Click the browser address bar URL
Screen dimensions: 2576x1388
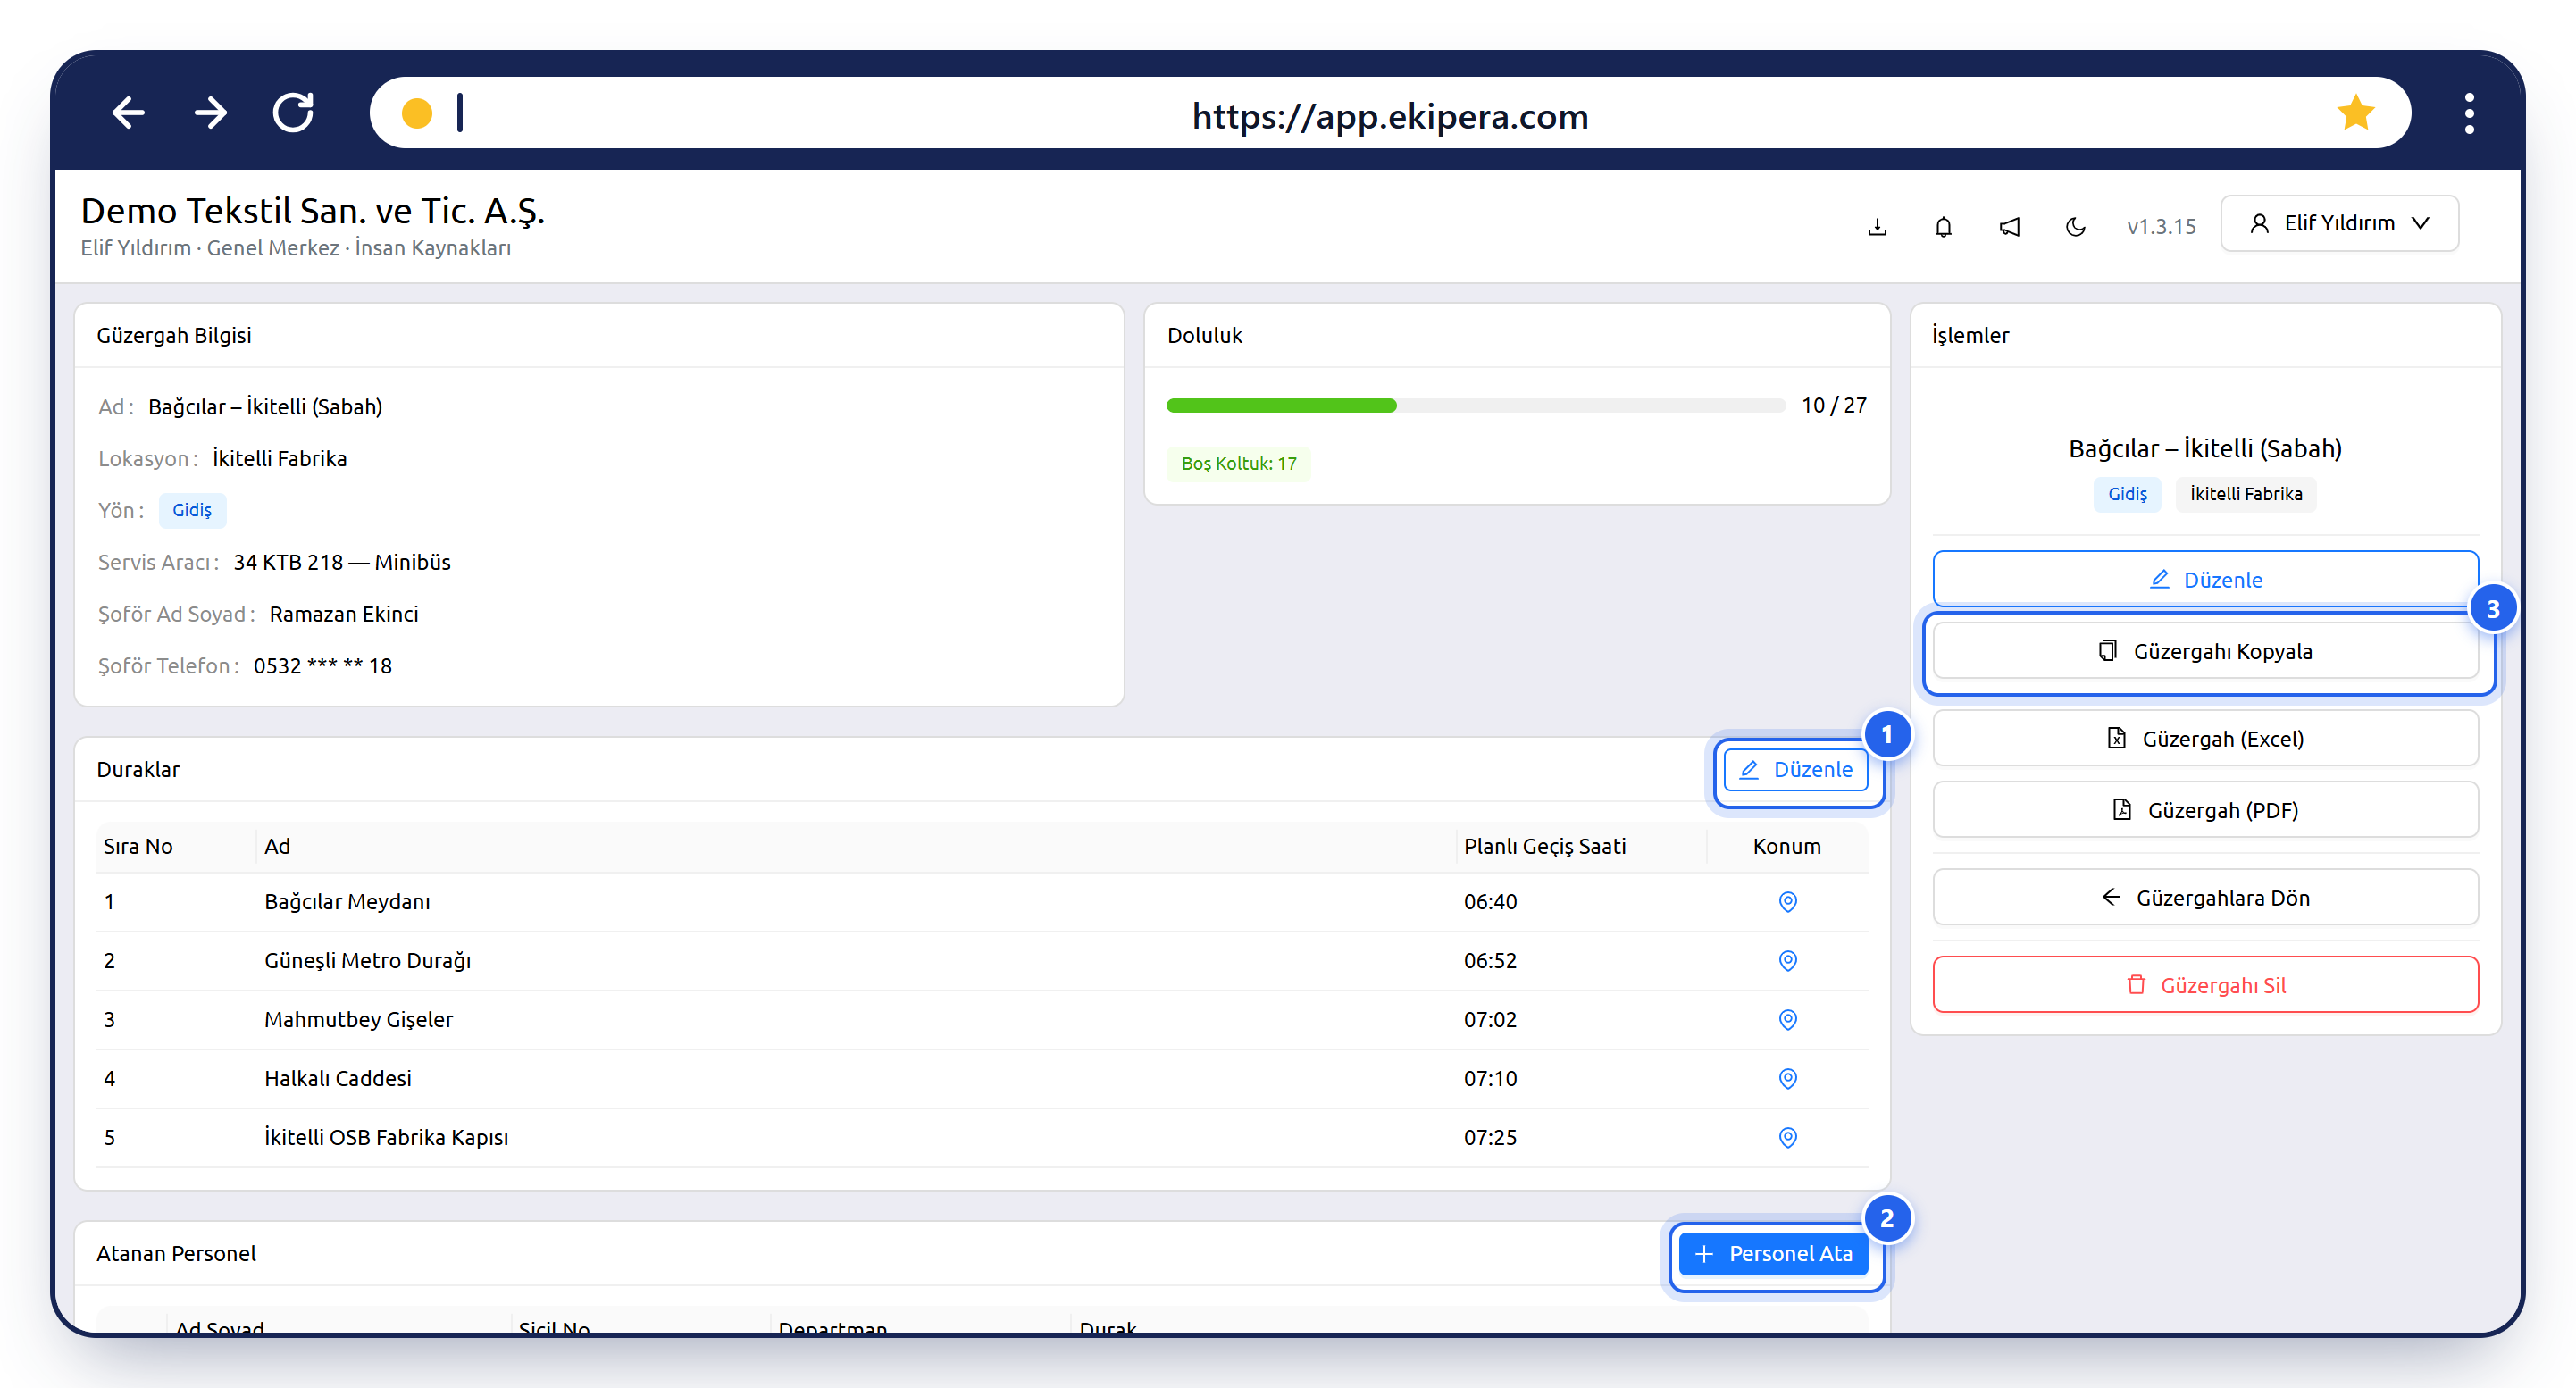1390,116
